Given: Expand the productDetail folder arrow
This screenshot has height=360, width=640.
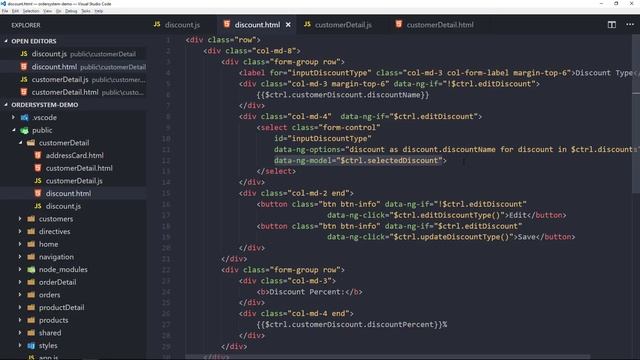Looking at the screenshot, I should point(20,307).
